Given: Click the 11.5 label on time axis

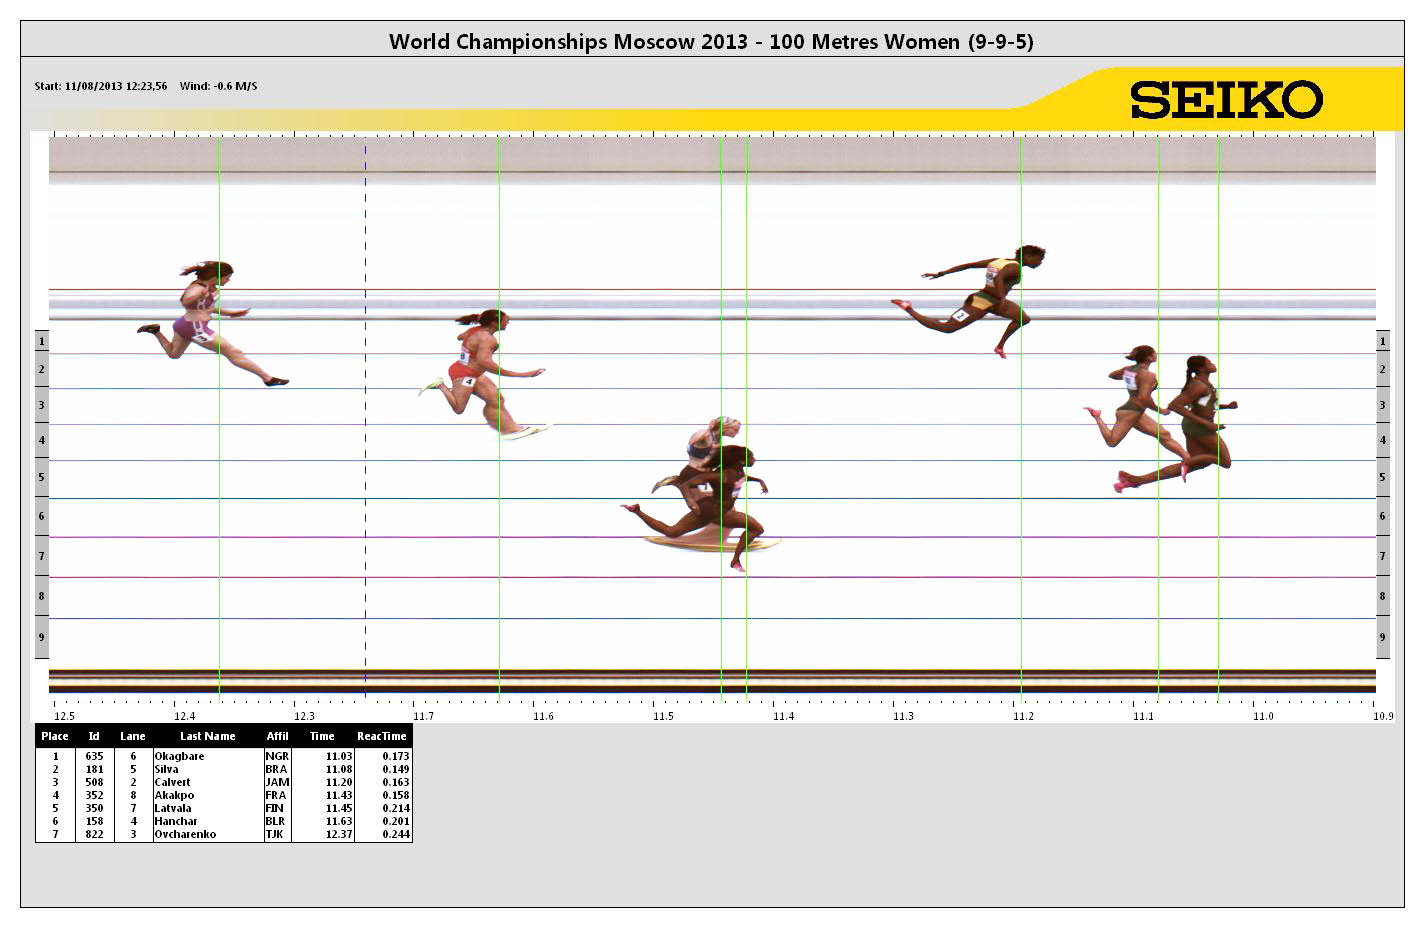Looking at the screenshot, I should tap(663, 716).
